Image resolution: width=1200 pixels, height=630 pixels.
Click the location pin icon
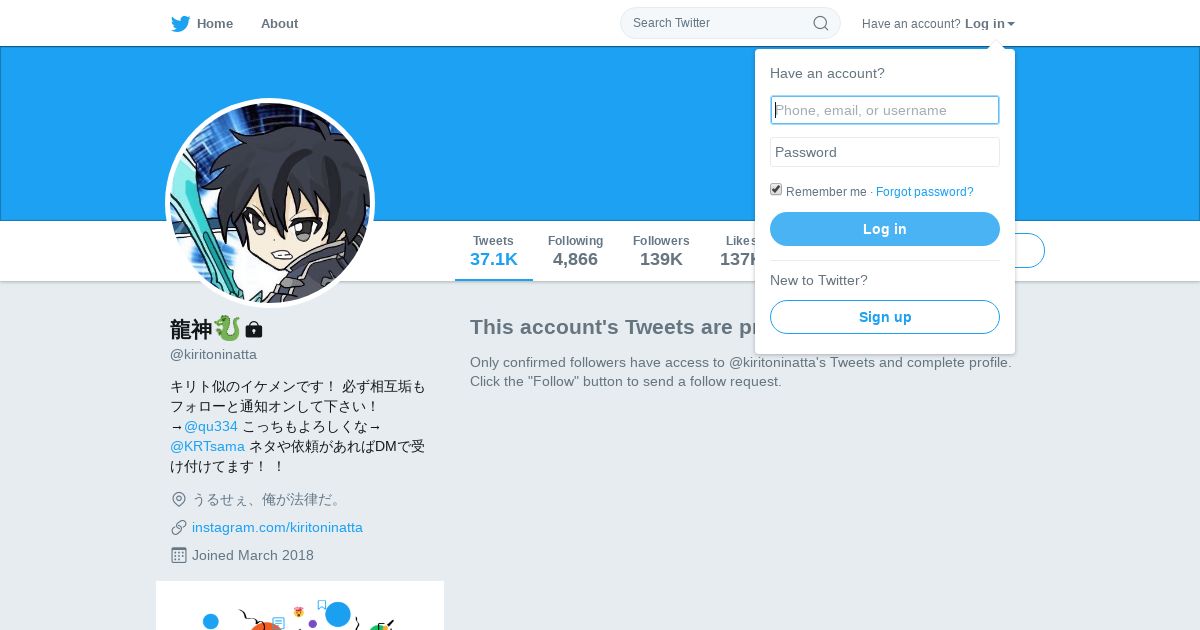(x=179, y=499)
